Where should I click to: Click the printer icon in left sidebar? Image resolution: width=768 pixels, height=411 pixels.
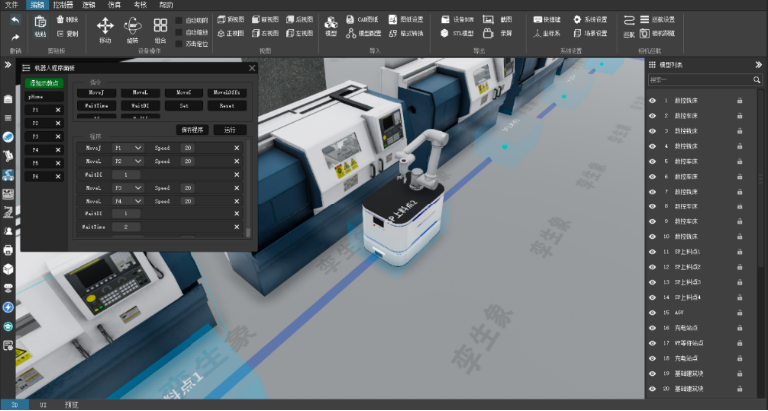8,250
